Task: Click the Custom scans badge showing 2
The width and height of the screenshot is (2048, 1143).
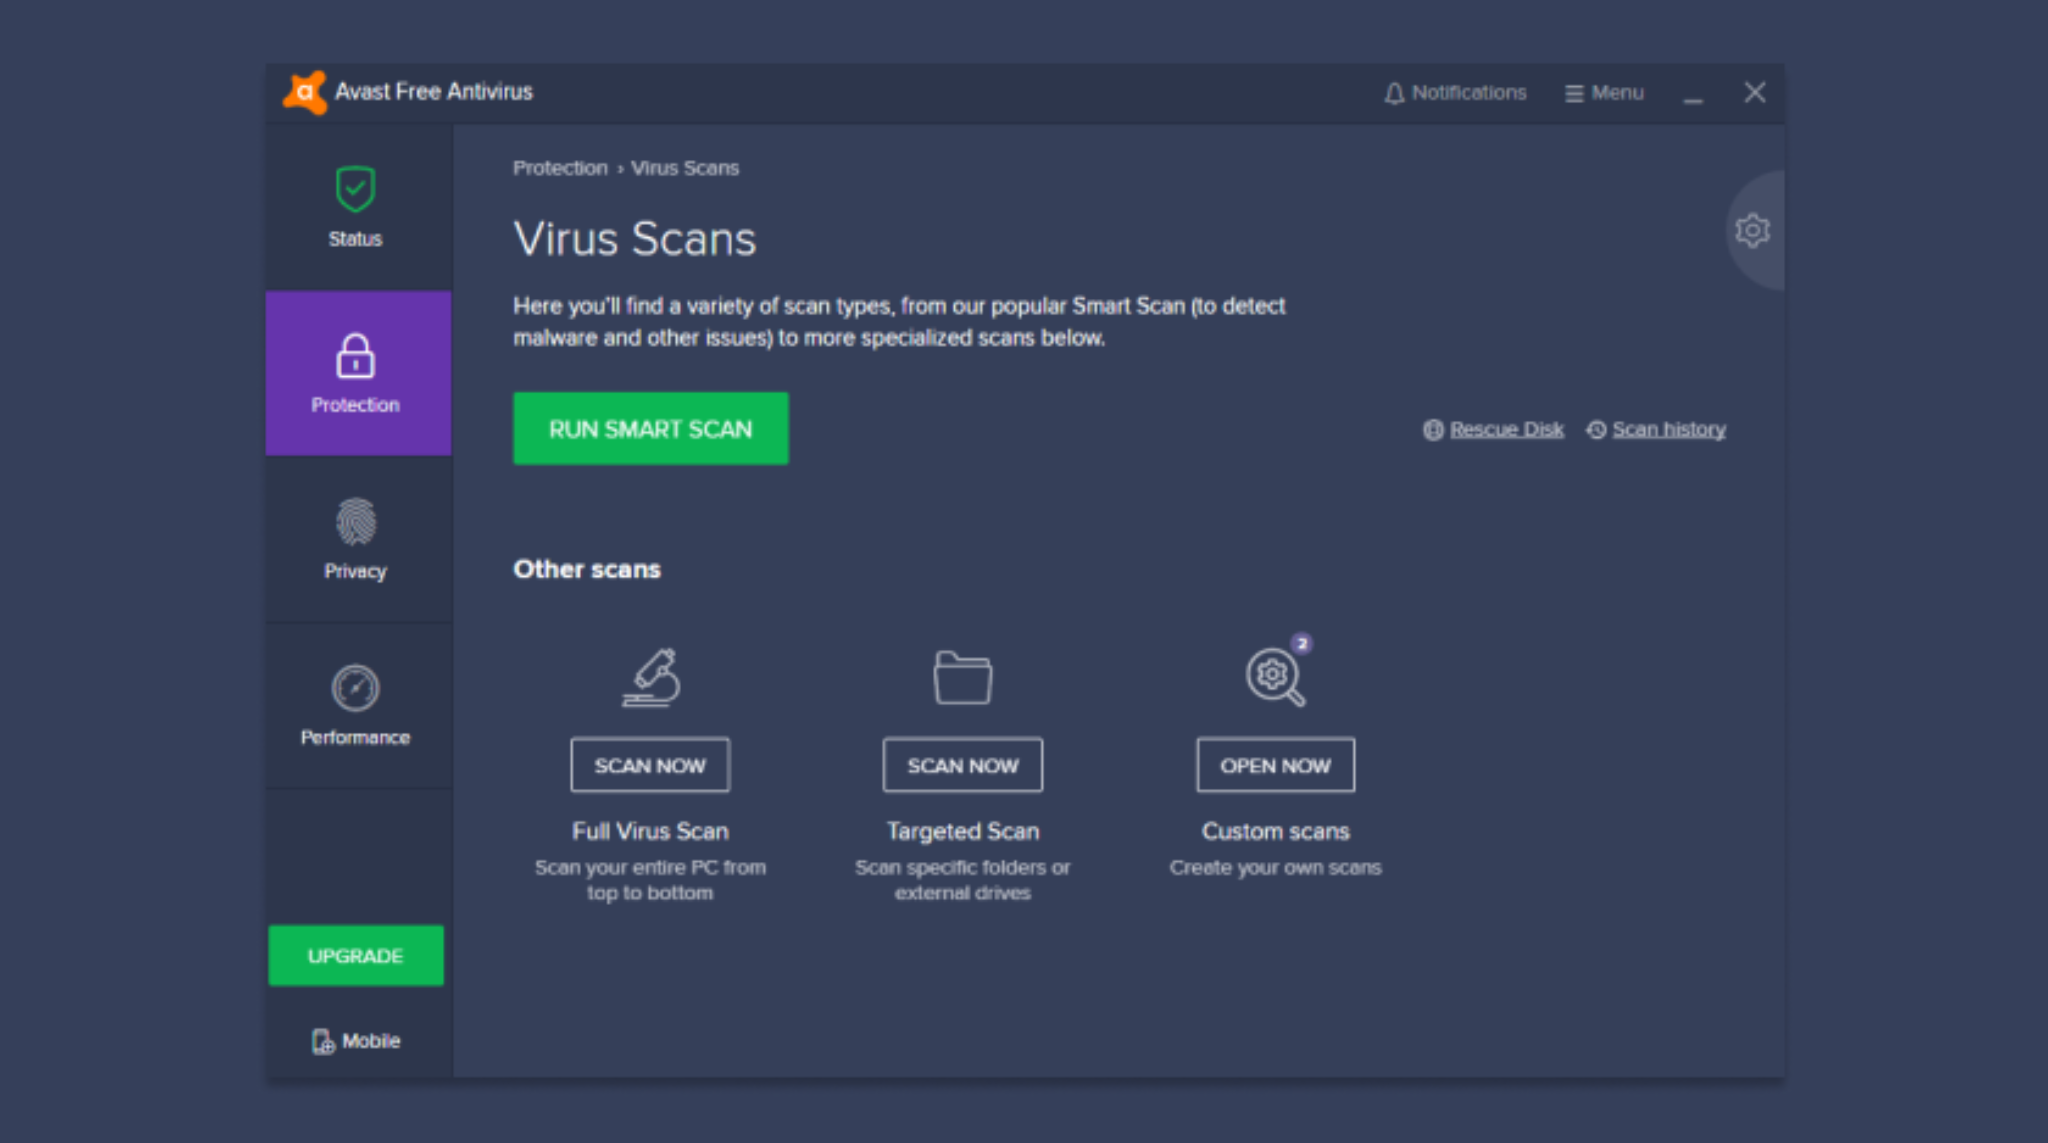Action: click(1301, 643)
